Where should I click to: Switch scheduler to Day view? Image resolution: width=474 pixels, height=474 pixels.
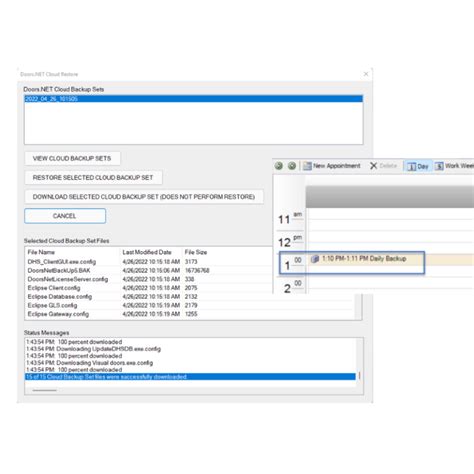pyautogui.click(x=418, y=166)
